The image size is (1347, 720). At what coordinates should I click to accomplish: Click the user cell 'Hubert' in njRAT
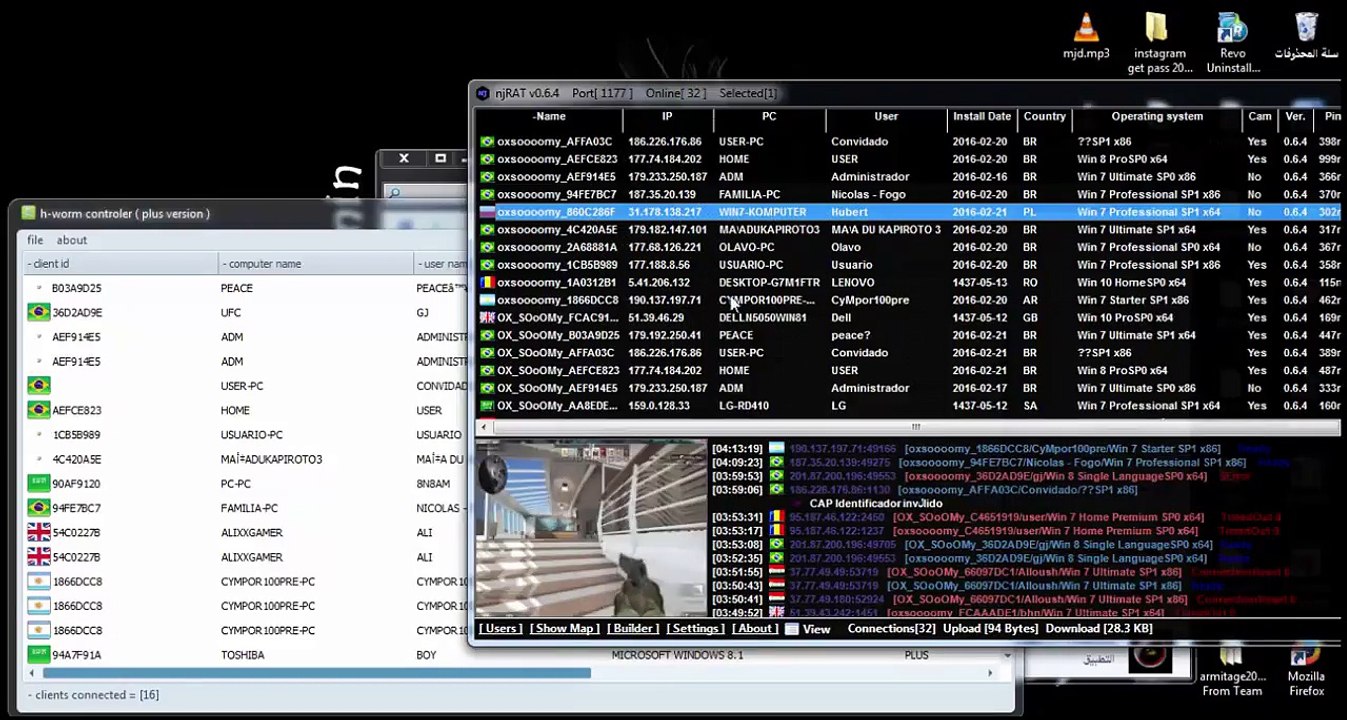click(849, 212)
